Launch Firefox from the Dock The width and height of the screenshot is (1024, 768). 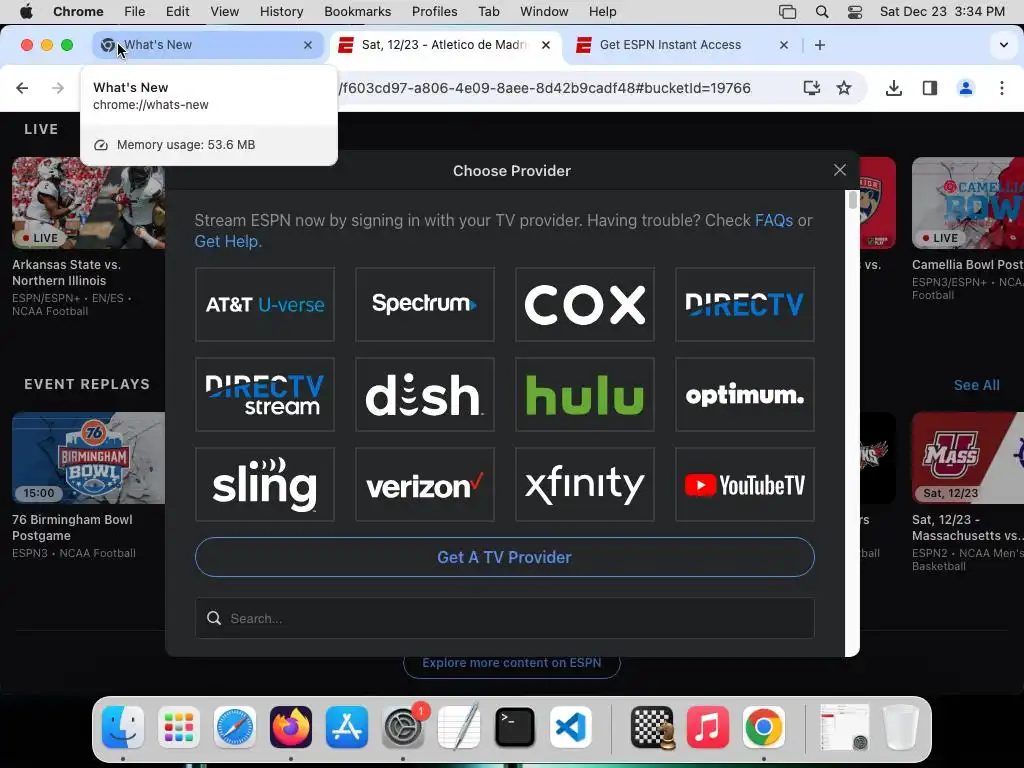click(291, 727)
